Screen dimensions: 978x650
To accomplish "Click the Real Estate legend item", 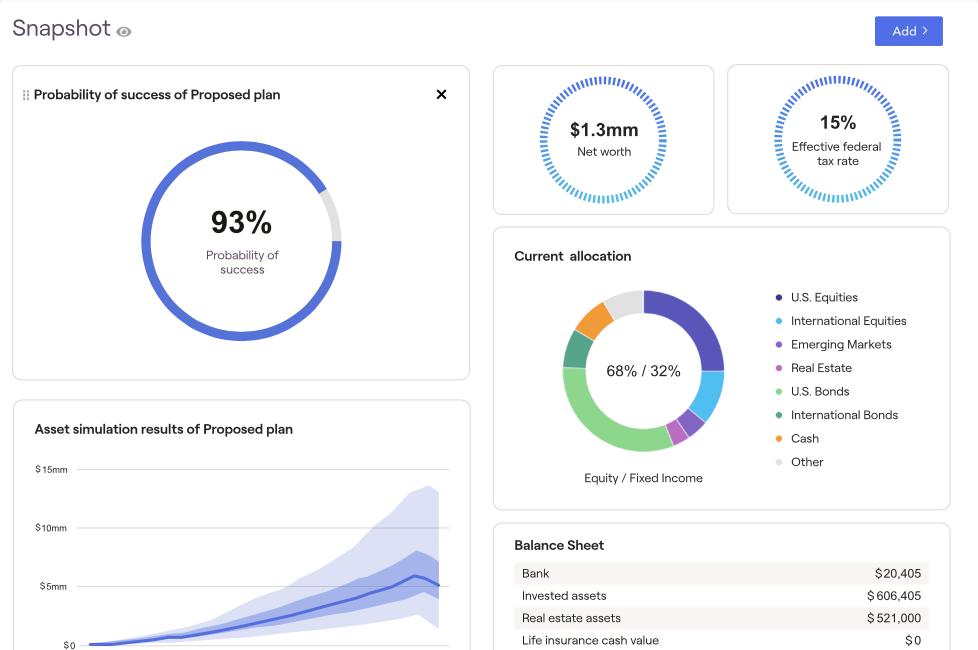I will 813,368.
